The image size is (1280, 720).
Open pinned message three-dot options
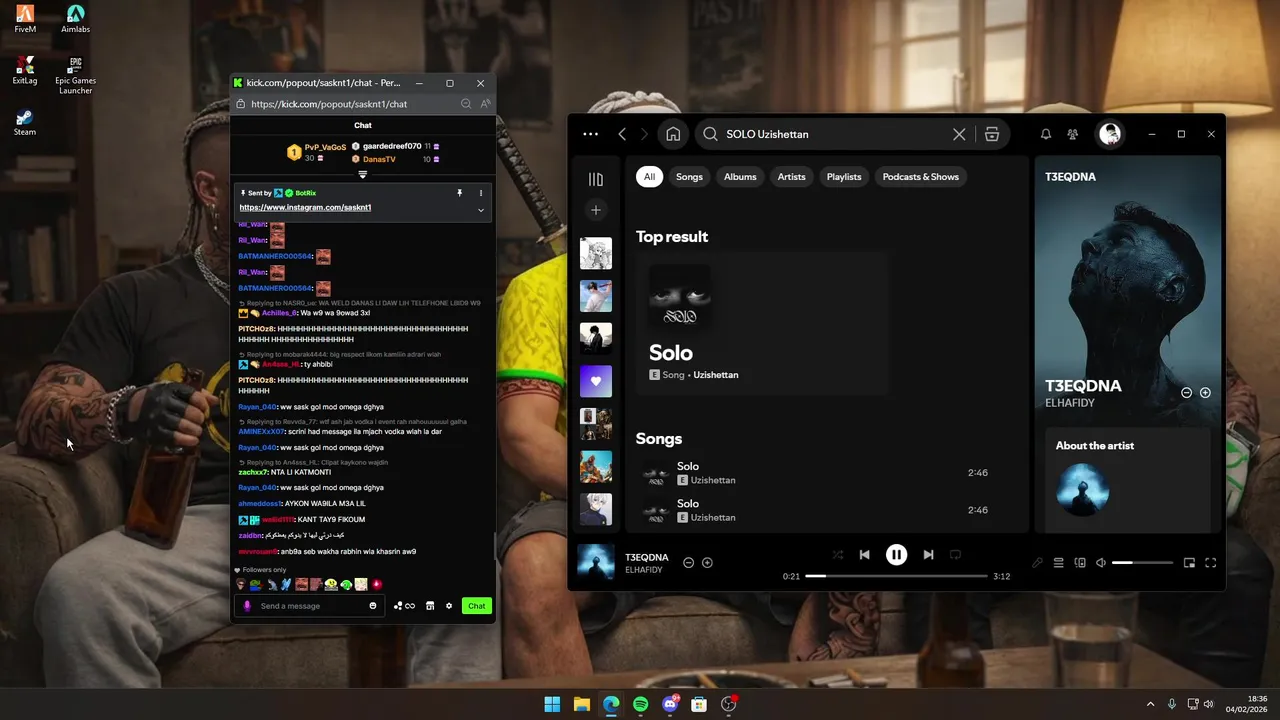[x=481, y=193]
